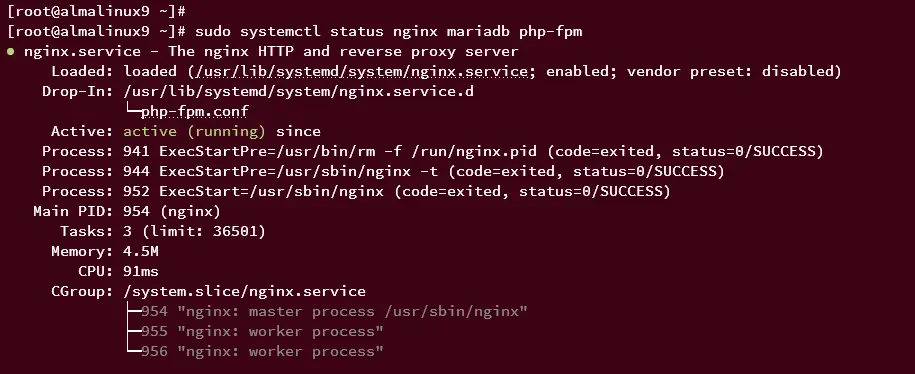The width and height of the screenshot is (915, 374).
Task: Click the systemctl status command text
Action: click(389, 31)
